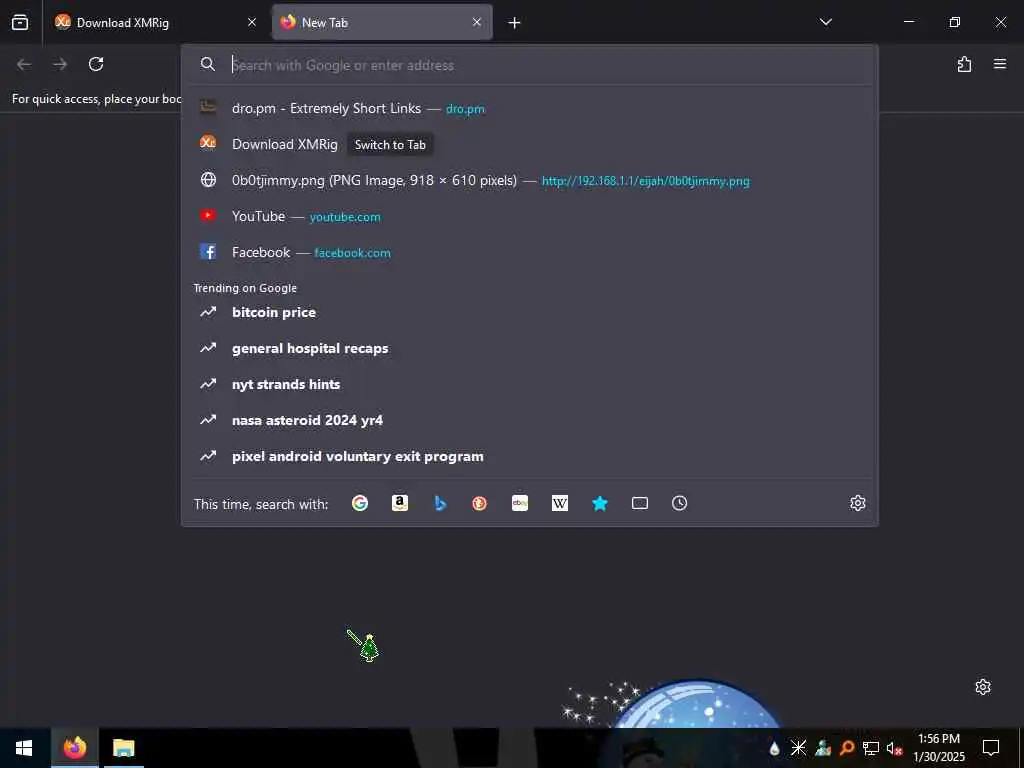The height and width of the screenshot is (768, 1024).
Task: Search trending nyt strands hints
Action: click(x=530, y=384)
